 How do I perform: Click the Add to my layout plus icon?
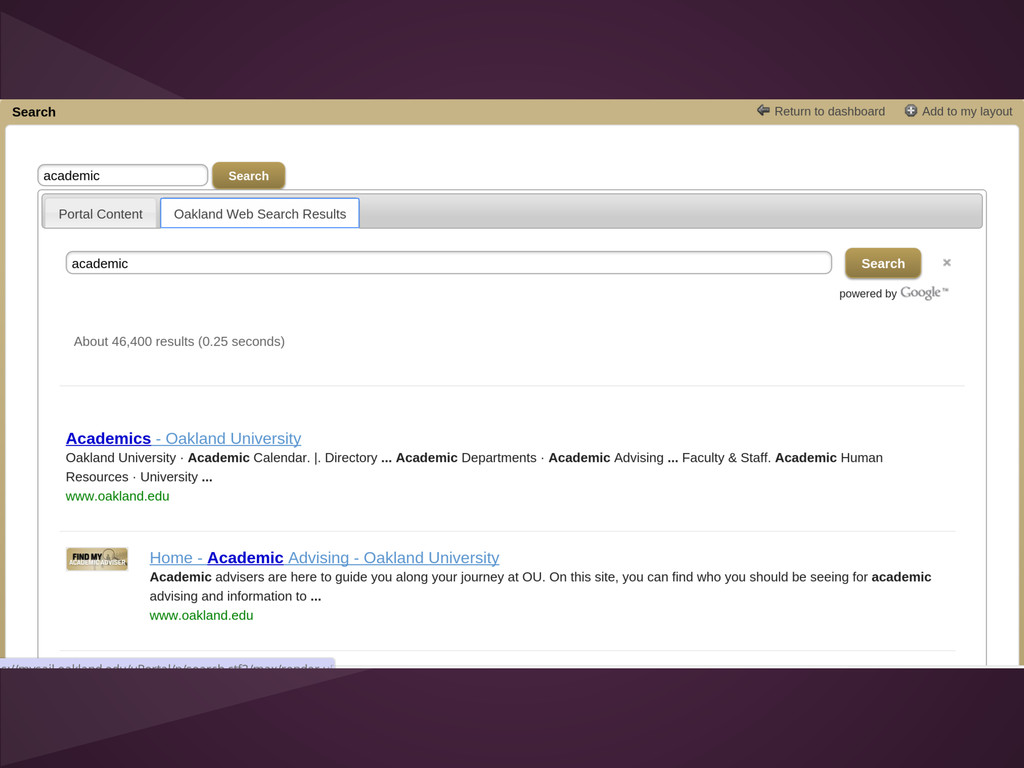(x=910, y=110)
